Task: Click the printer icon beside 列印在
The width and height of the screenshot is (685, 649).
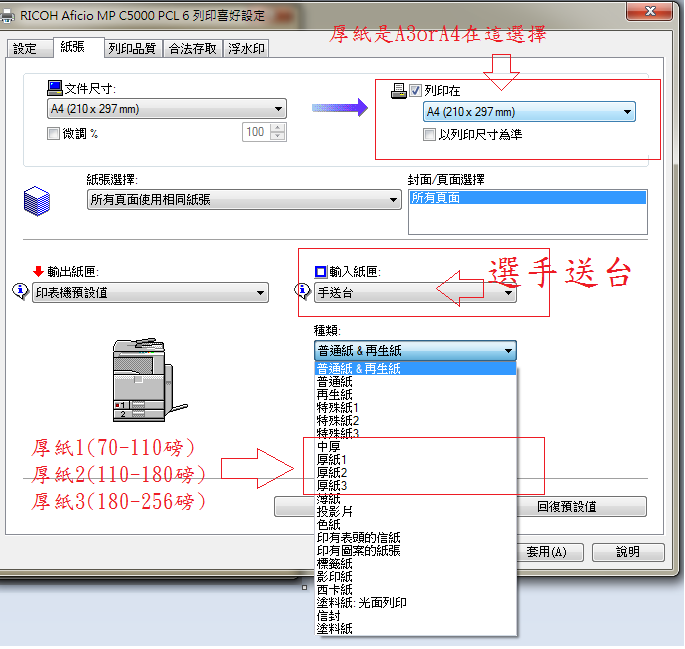Action: (398, 91)
